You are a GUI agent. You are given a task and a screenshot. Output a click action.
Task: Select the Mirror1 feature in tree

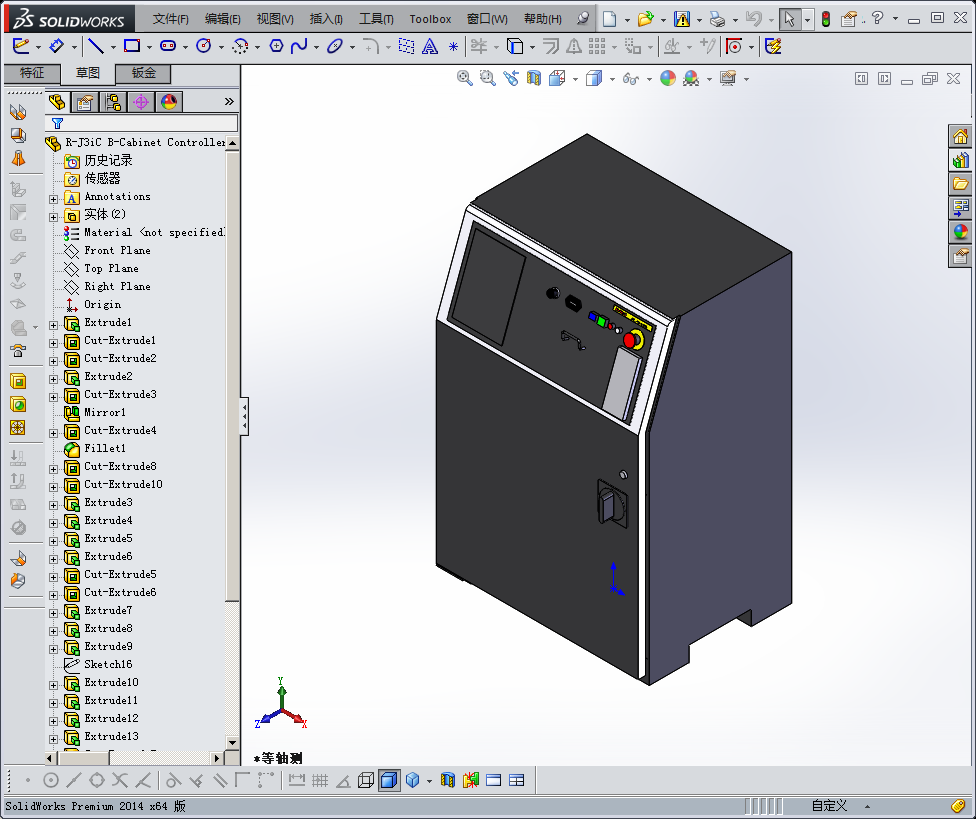point(105,412)
